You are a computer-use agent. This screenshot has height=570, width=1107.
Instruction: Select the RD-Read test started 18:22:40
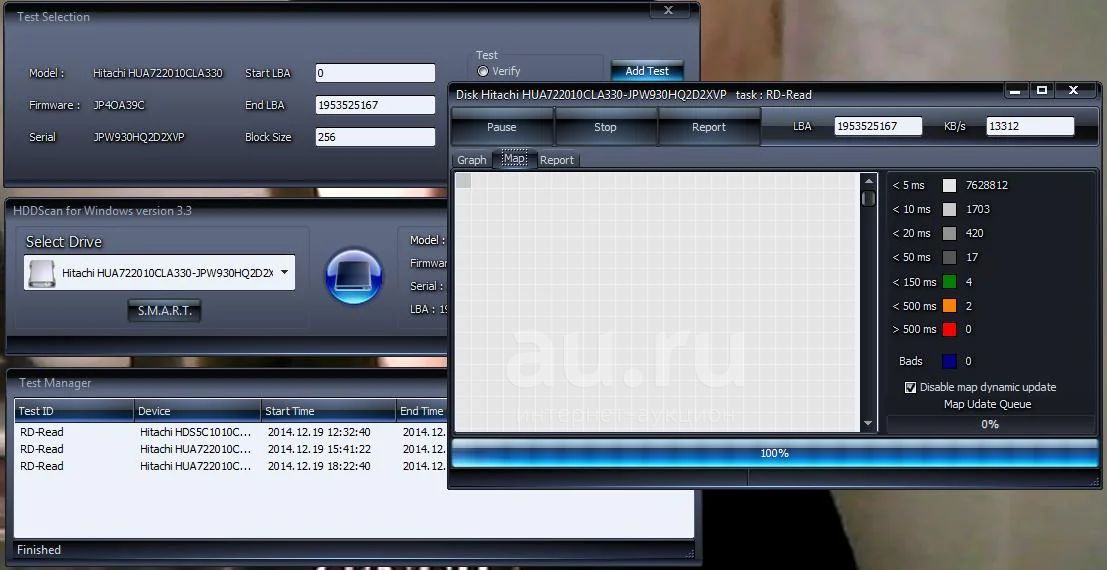click(x=231, y=466)
